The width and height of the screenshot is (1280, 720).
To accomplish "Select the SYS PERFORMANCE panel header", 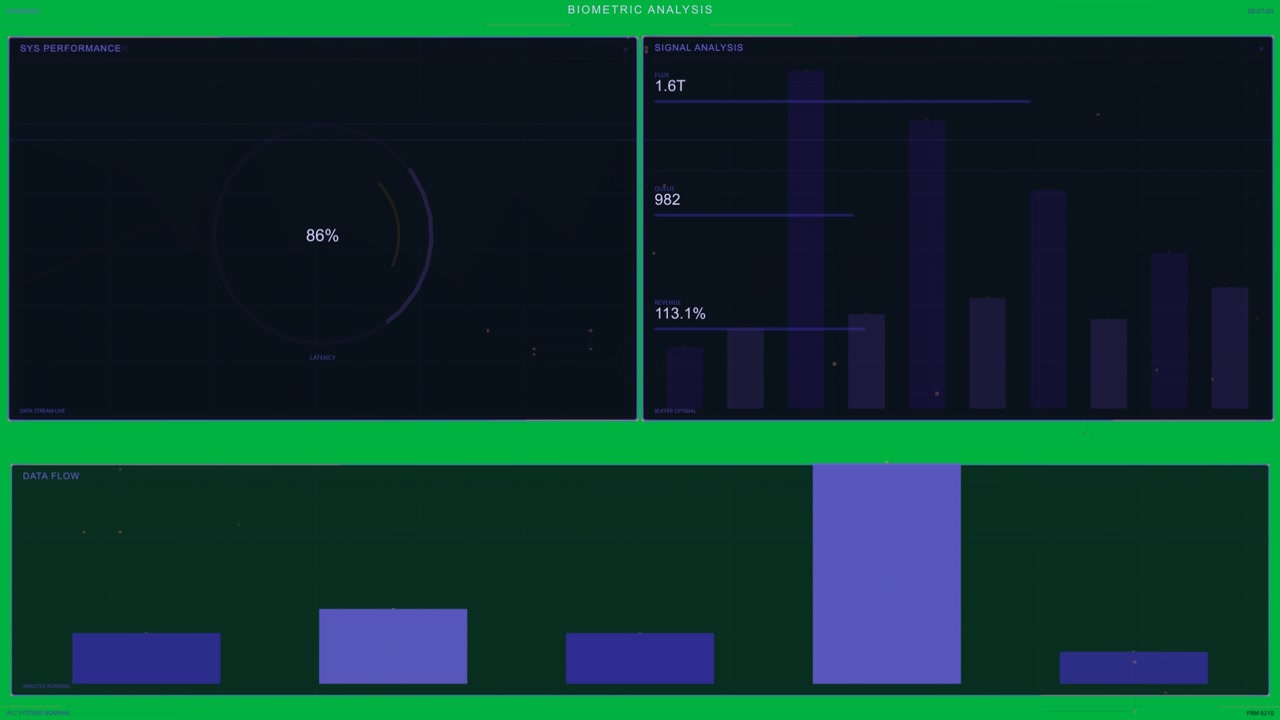I will click(70, 48).
